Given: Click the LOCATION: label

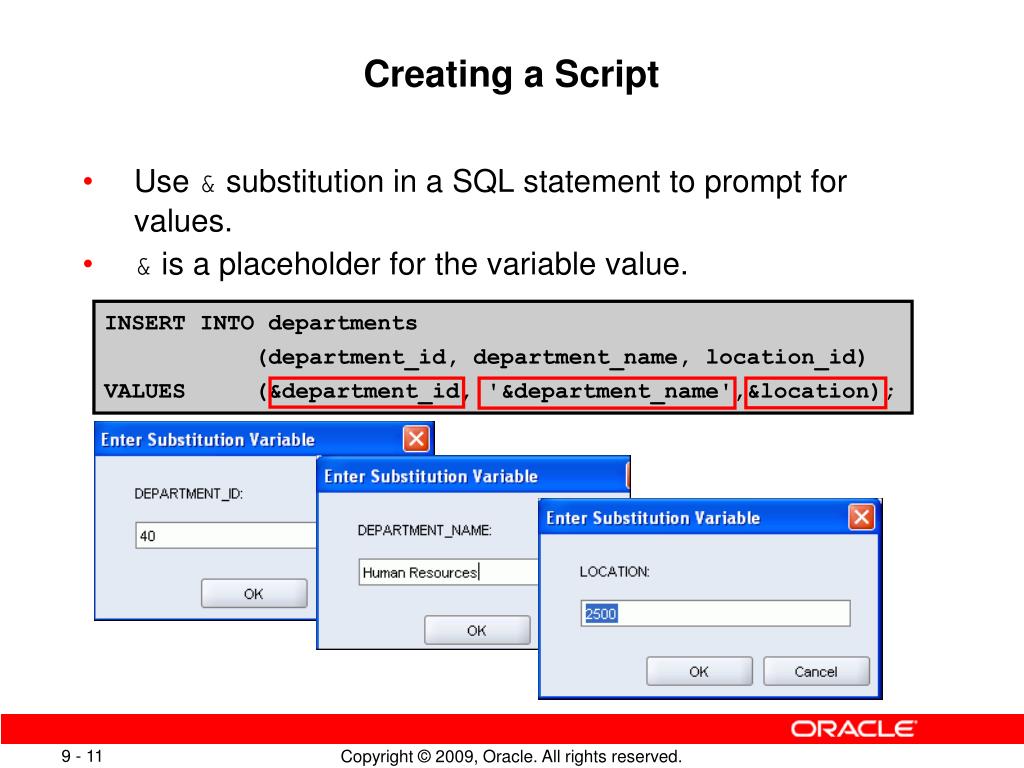Looking at the screenshot, I should 615,571.
